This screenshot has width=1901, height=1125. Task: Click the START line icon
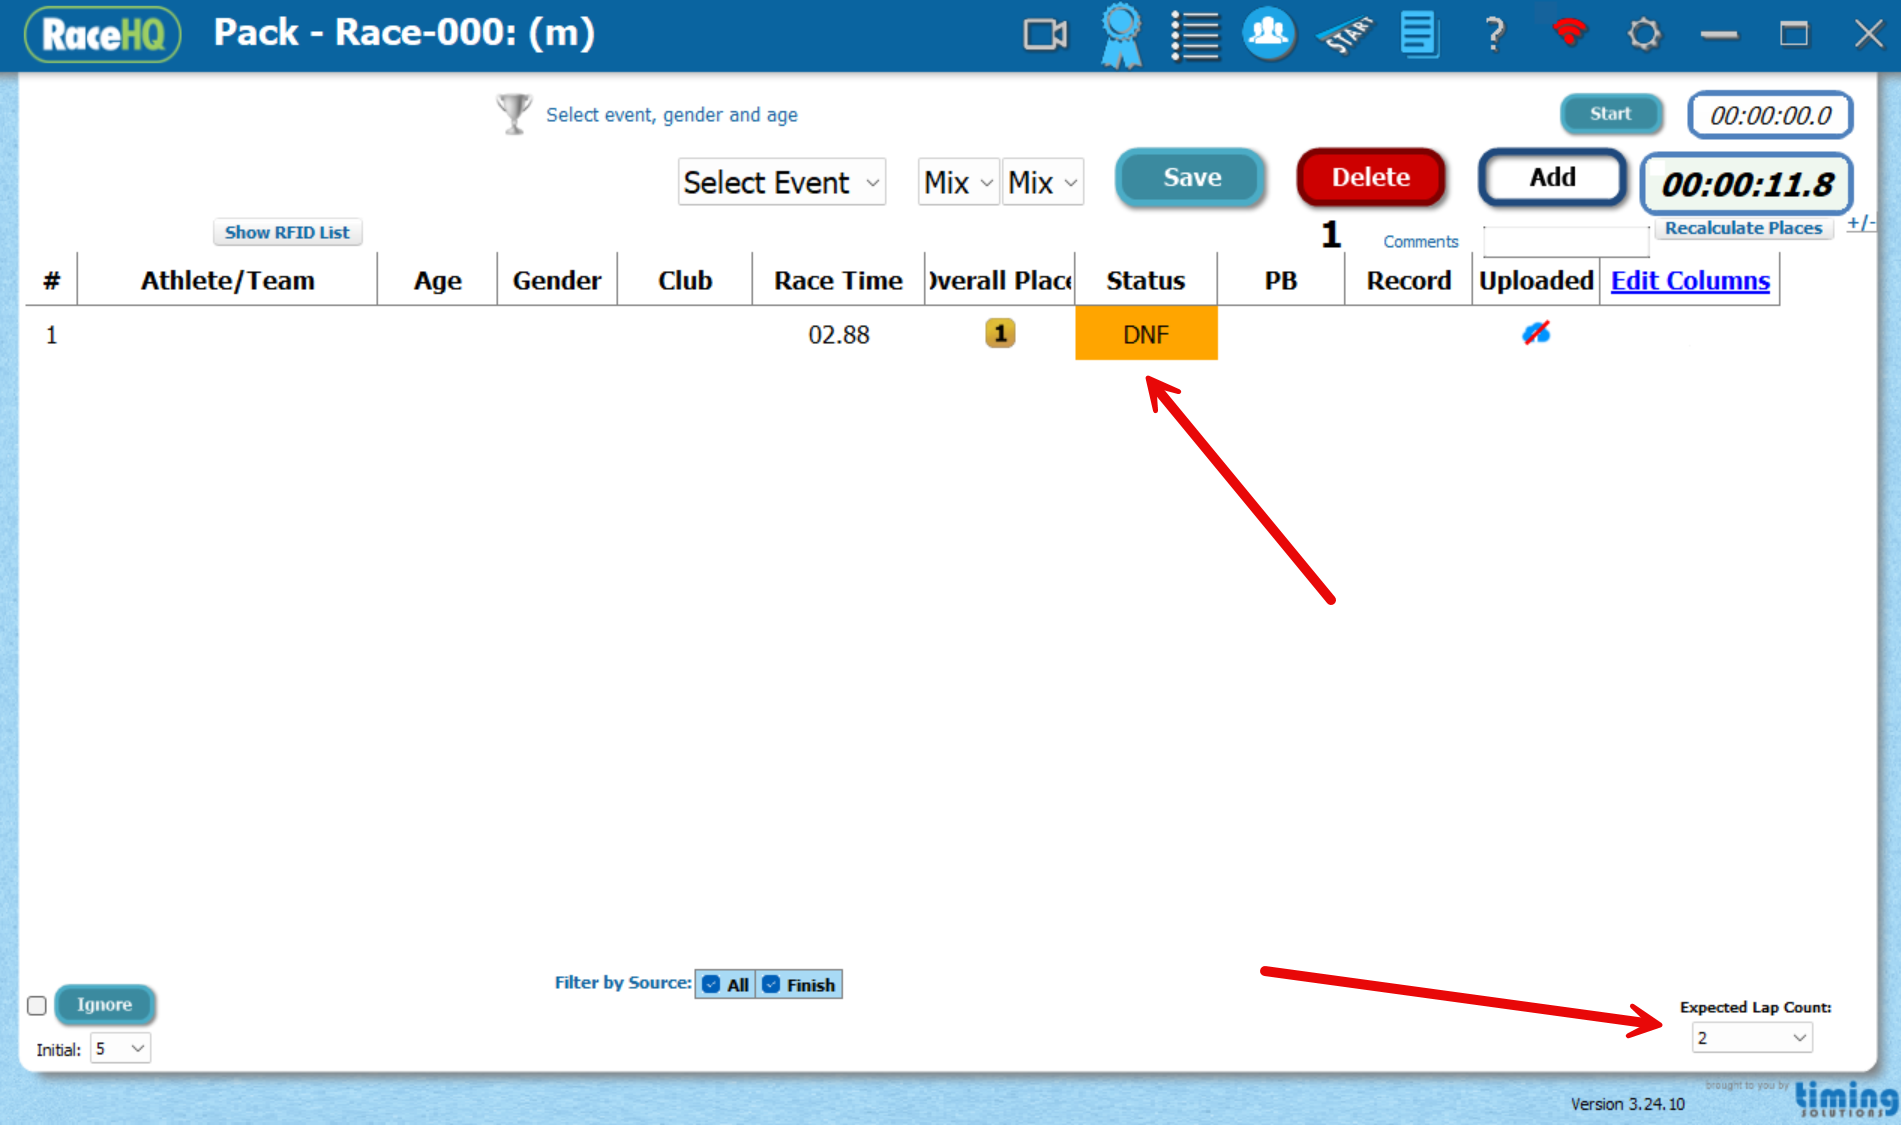pos(1345,34)
